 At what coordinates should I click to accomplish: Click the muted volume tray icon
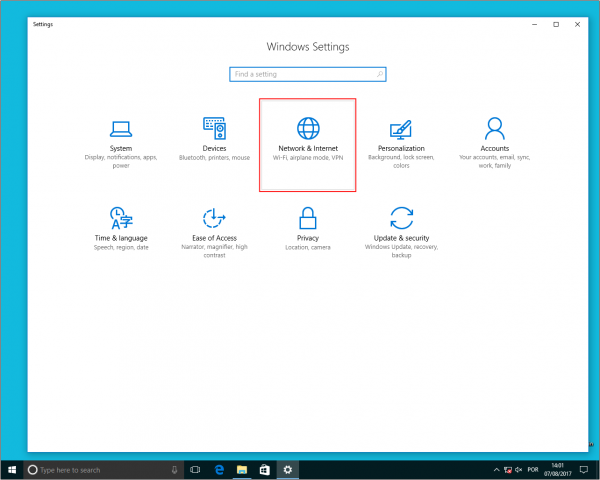click(519, 470)
